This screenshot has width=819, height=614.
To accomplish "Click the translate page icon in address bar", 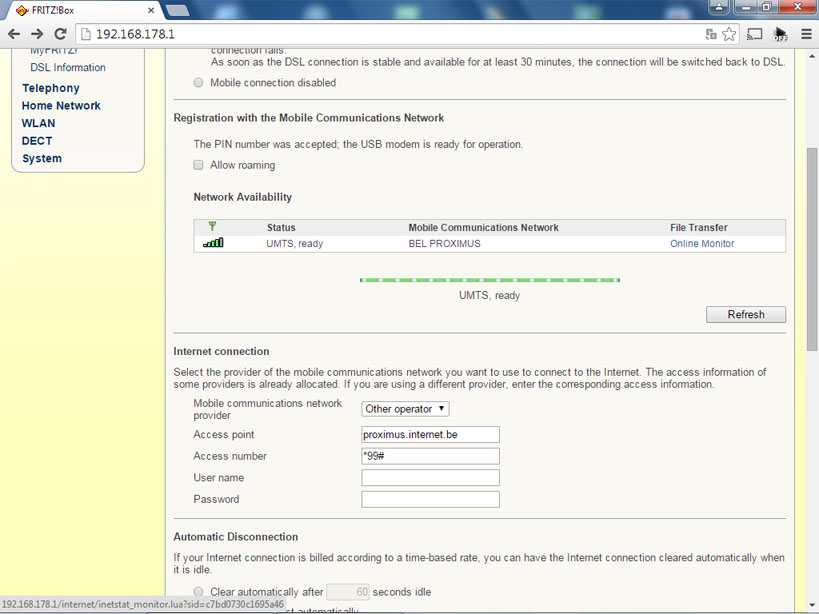I will [711, 34].
